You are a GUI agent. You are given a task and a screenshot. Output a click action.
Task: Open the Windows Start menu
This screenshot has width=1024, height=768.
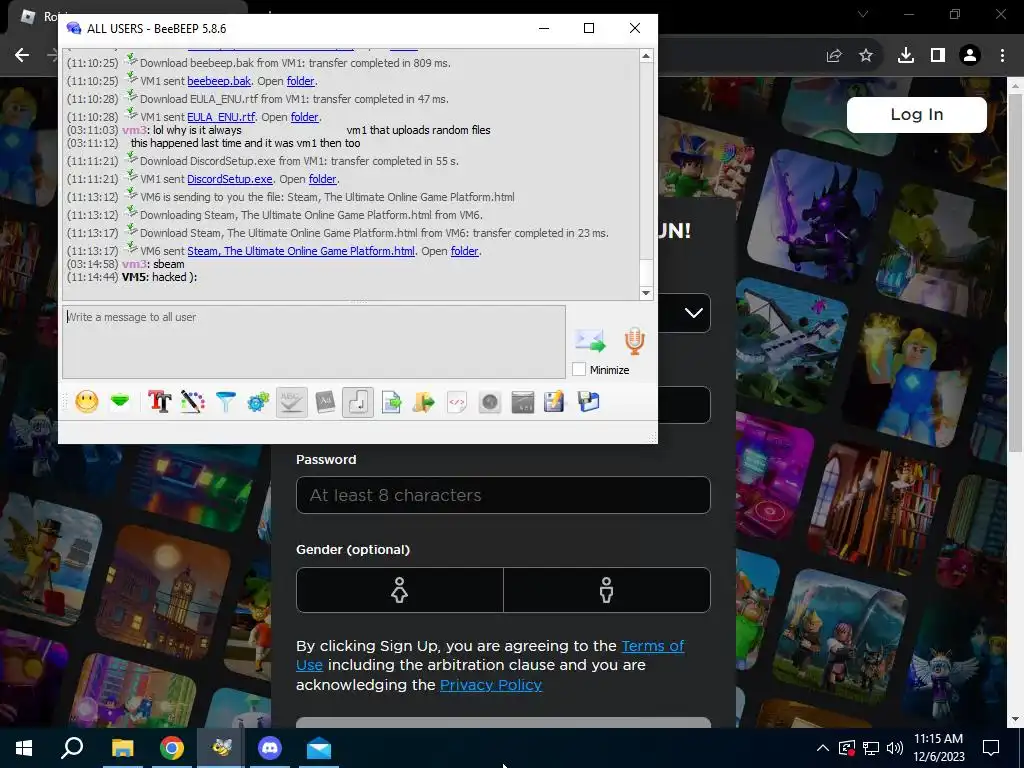pos(24,748)
